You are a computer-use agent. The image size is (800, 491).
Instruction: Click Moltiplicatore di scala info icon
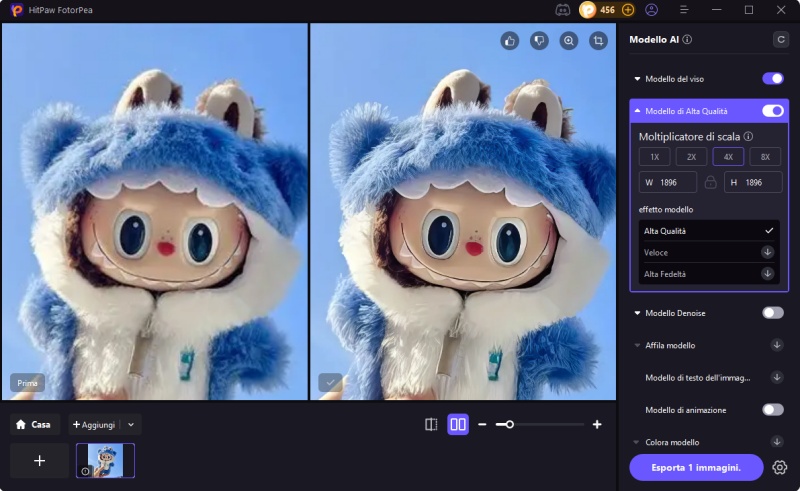click(748, 136)
